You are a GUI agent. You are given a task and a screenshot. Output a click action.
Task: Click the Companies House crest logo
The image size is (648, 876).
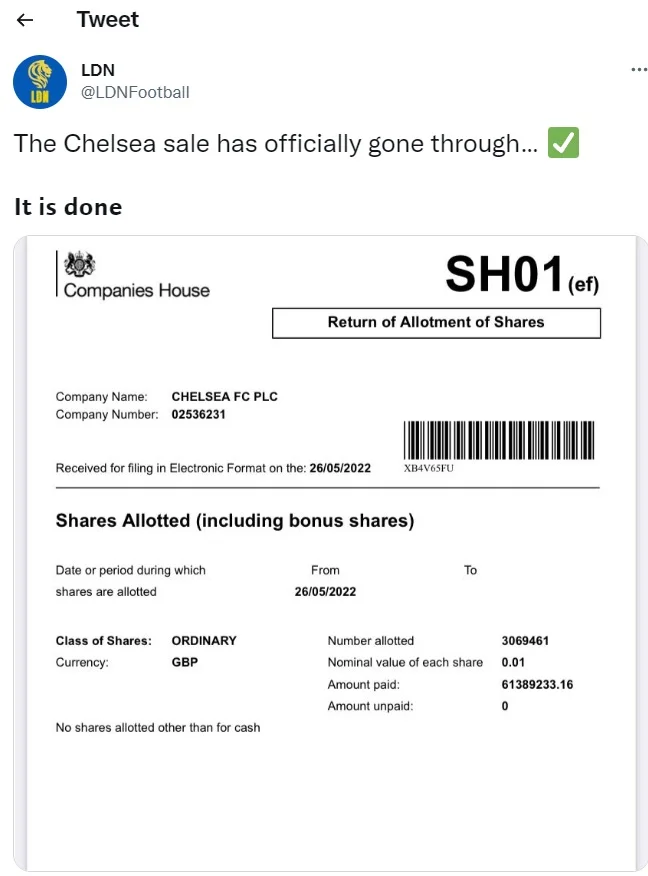tap(78, 266)
